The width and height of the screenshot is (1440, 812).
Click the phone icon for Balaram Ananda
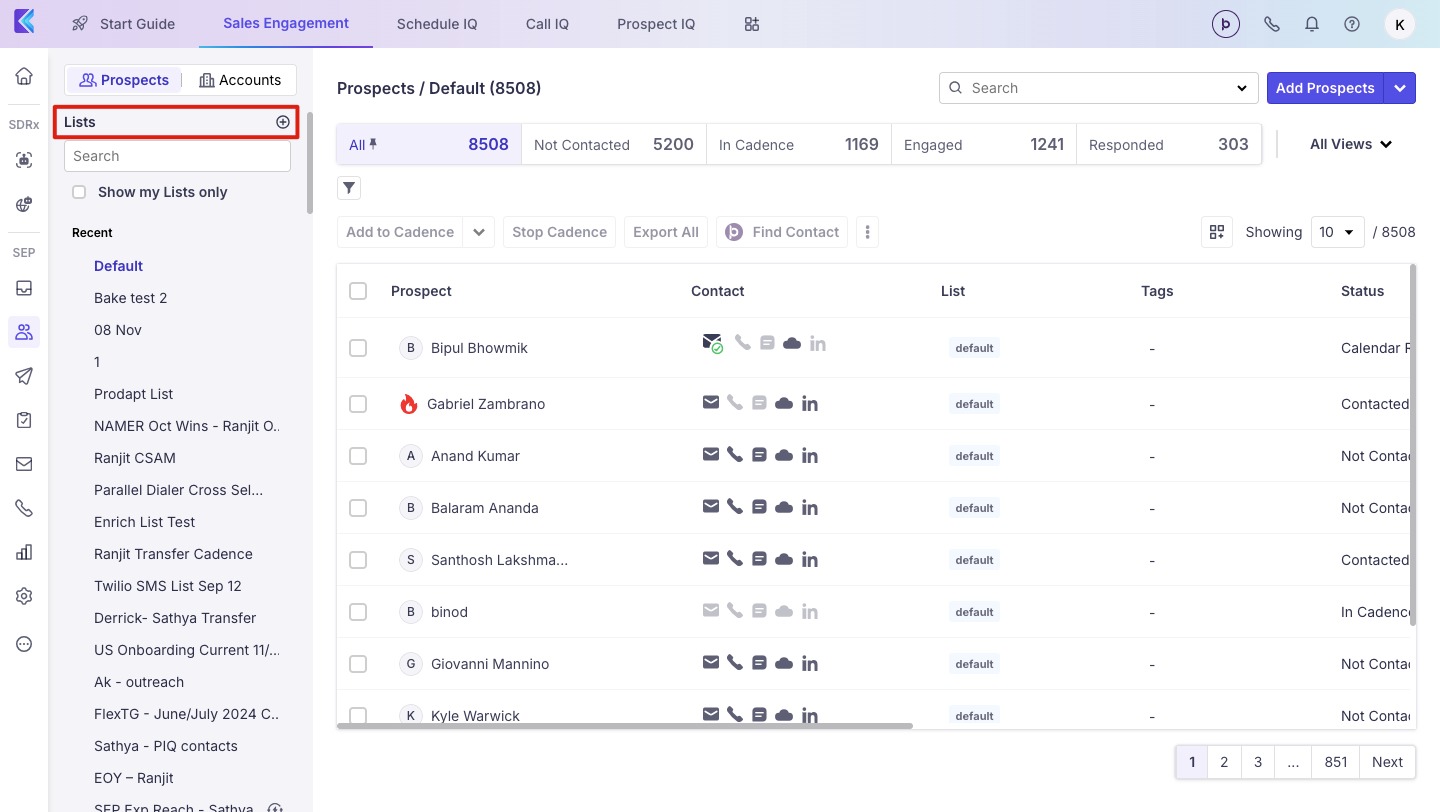coord(735,507)
